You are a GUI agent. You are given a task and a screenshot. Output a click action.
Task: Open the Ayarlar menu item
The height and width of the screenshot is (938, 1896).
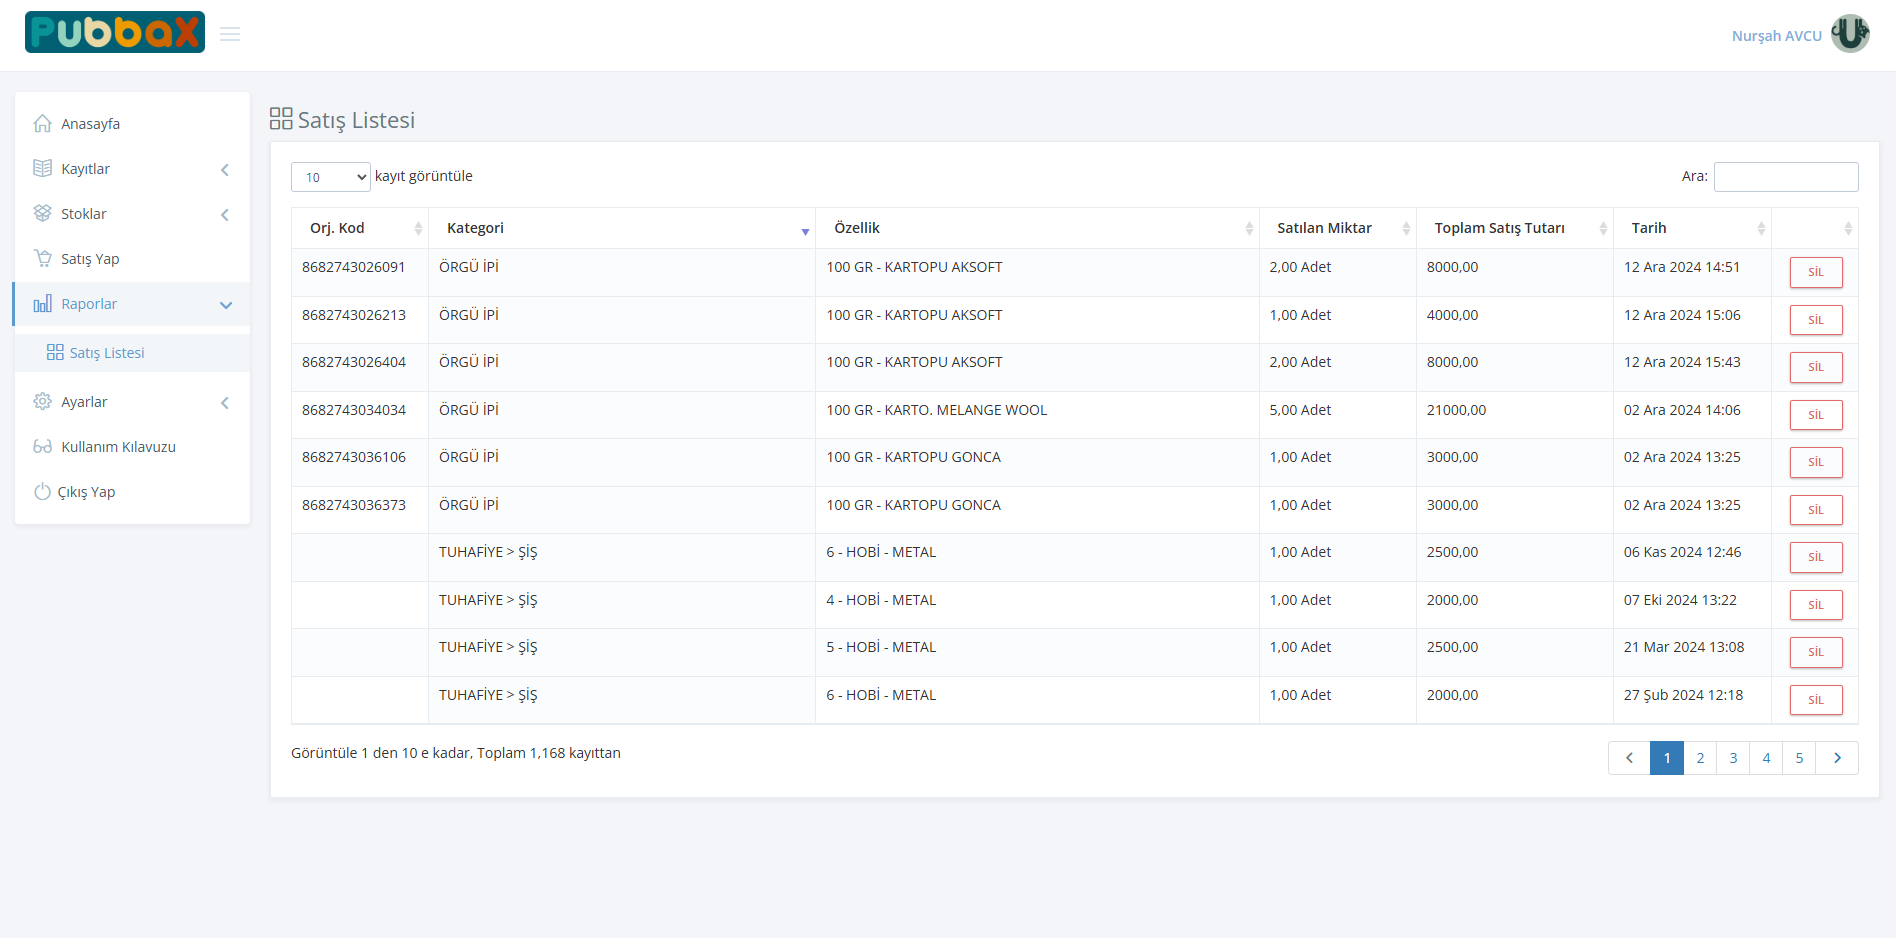coord(84,402)
